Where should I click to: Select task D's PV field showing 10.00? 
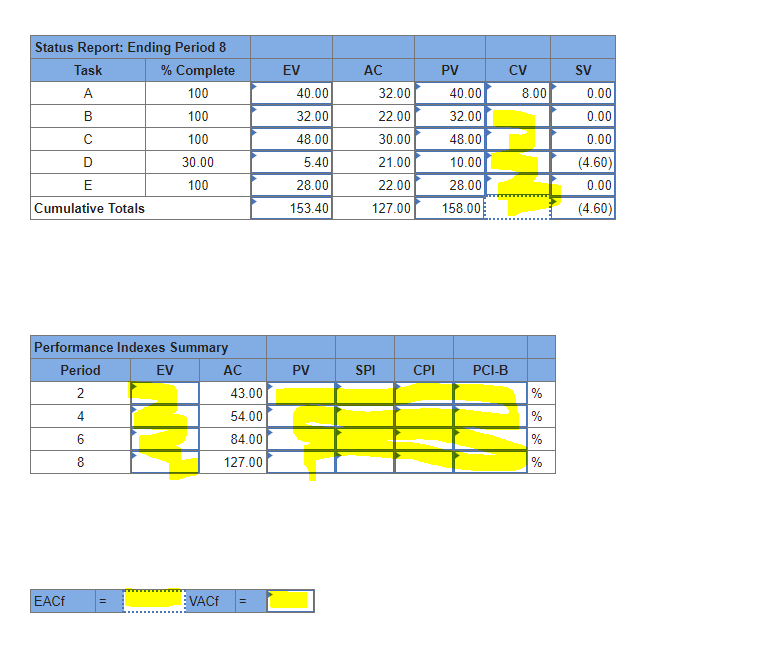[x=450, y=162]
